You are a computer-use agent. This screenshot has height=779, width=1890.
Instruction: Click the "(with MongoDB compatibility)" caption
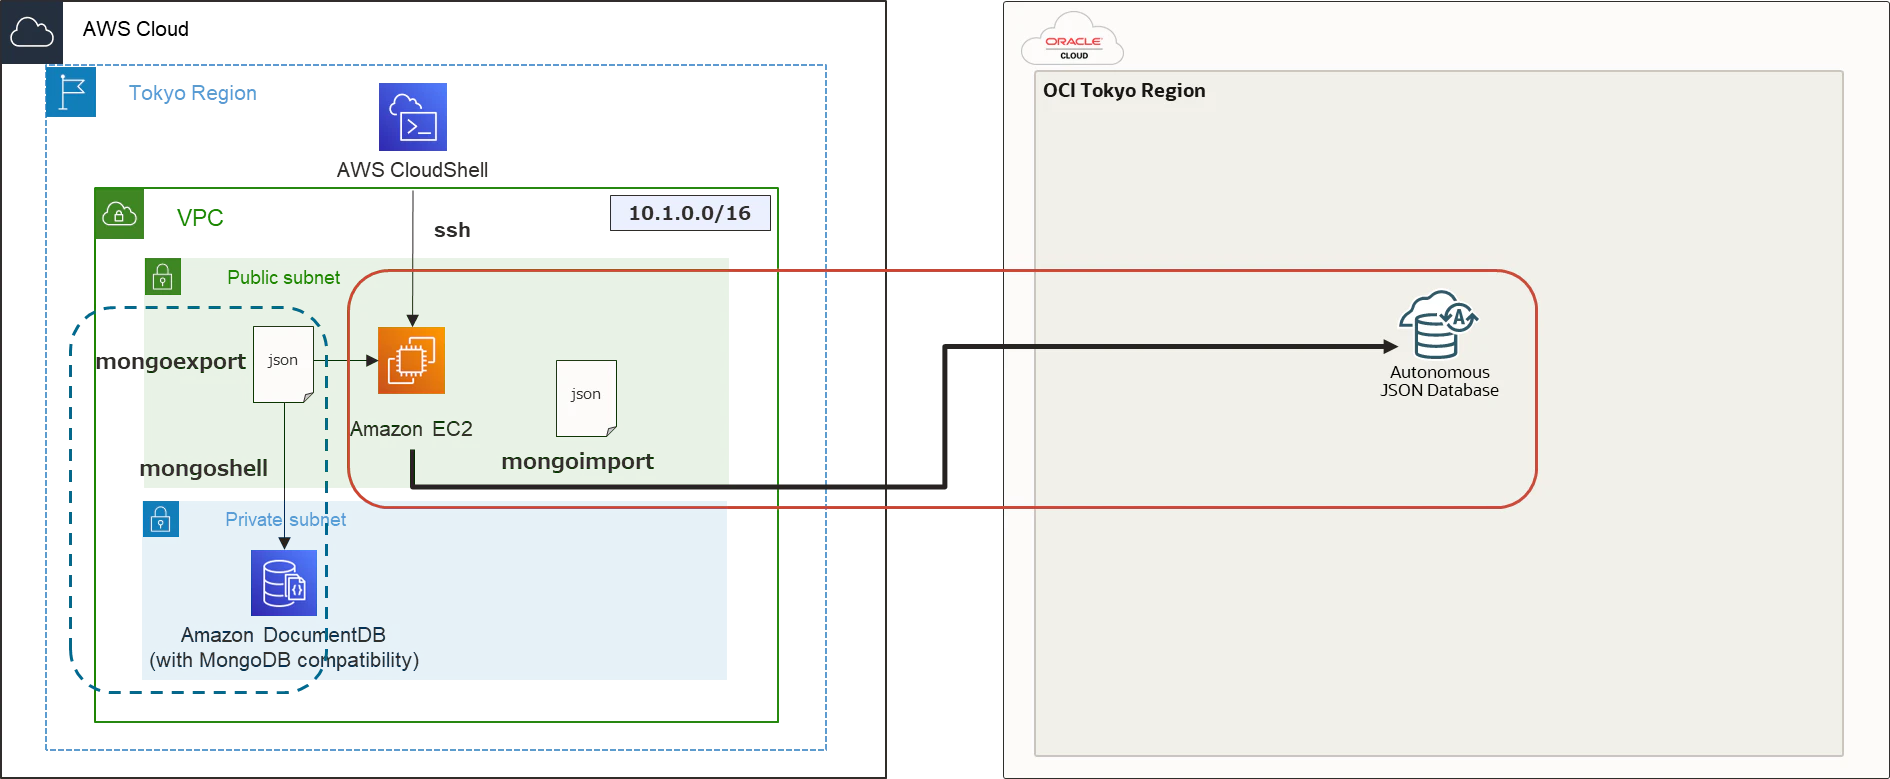[284, 660]
